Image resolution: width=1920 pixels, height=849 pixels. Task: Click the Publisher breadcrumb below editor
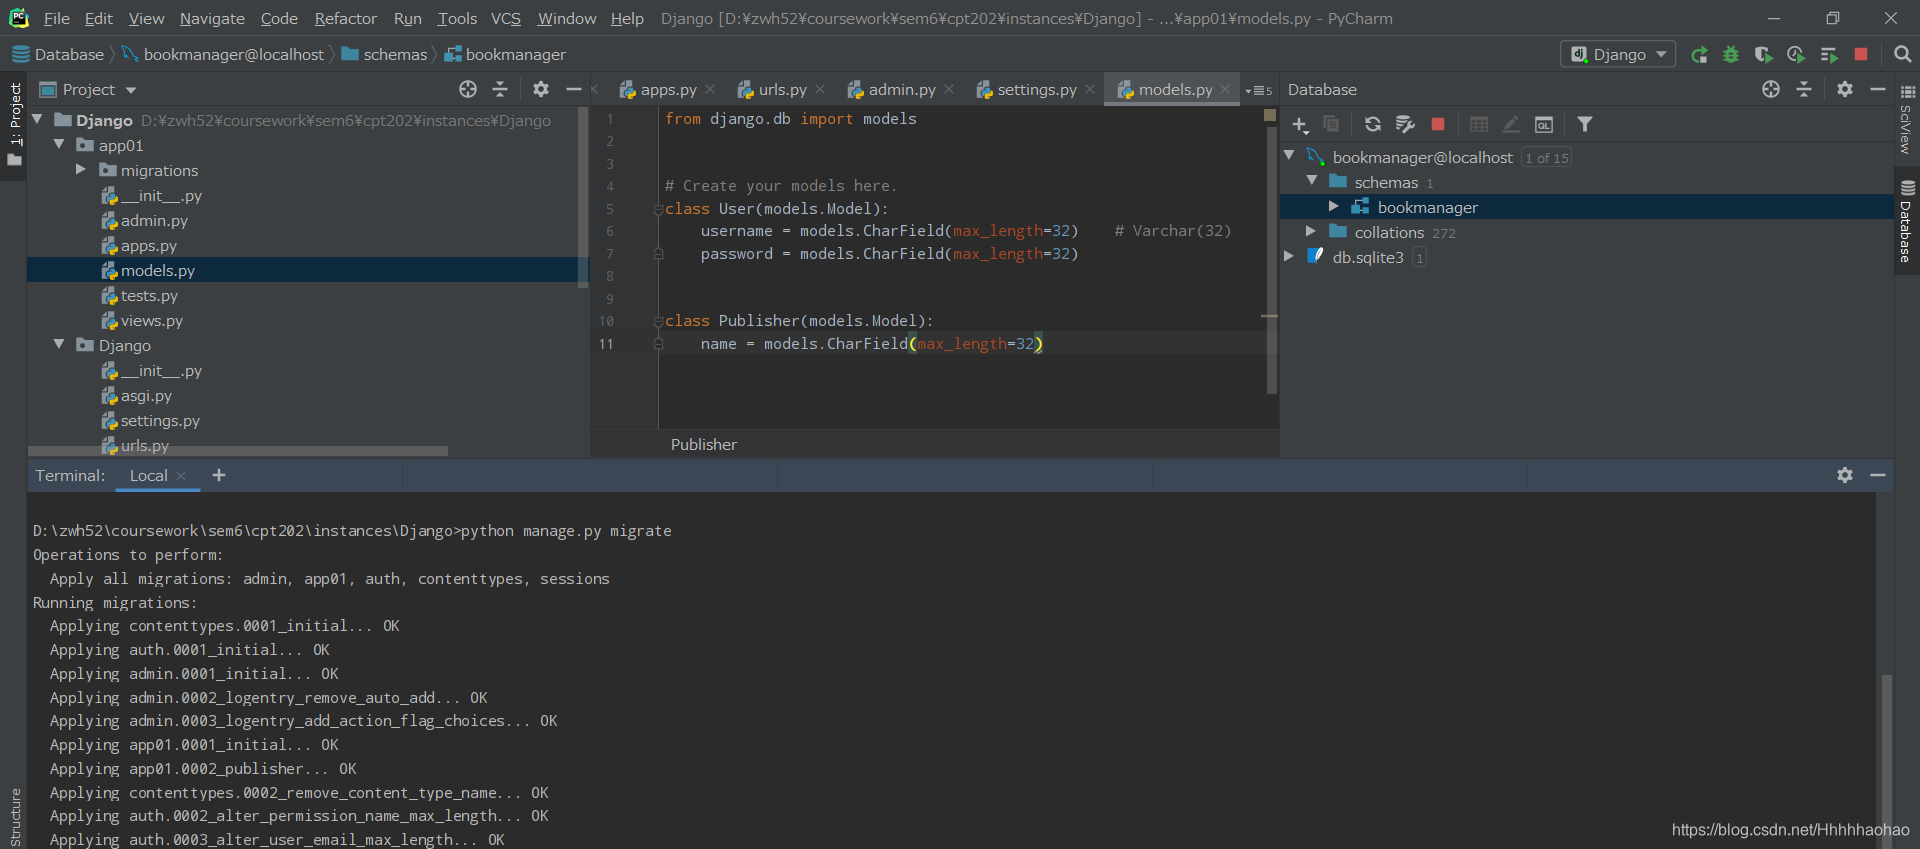(x=704, y=444)
